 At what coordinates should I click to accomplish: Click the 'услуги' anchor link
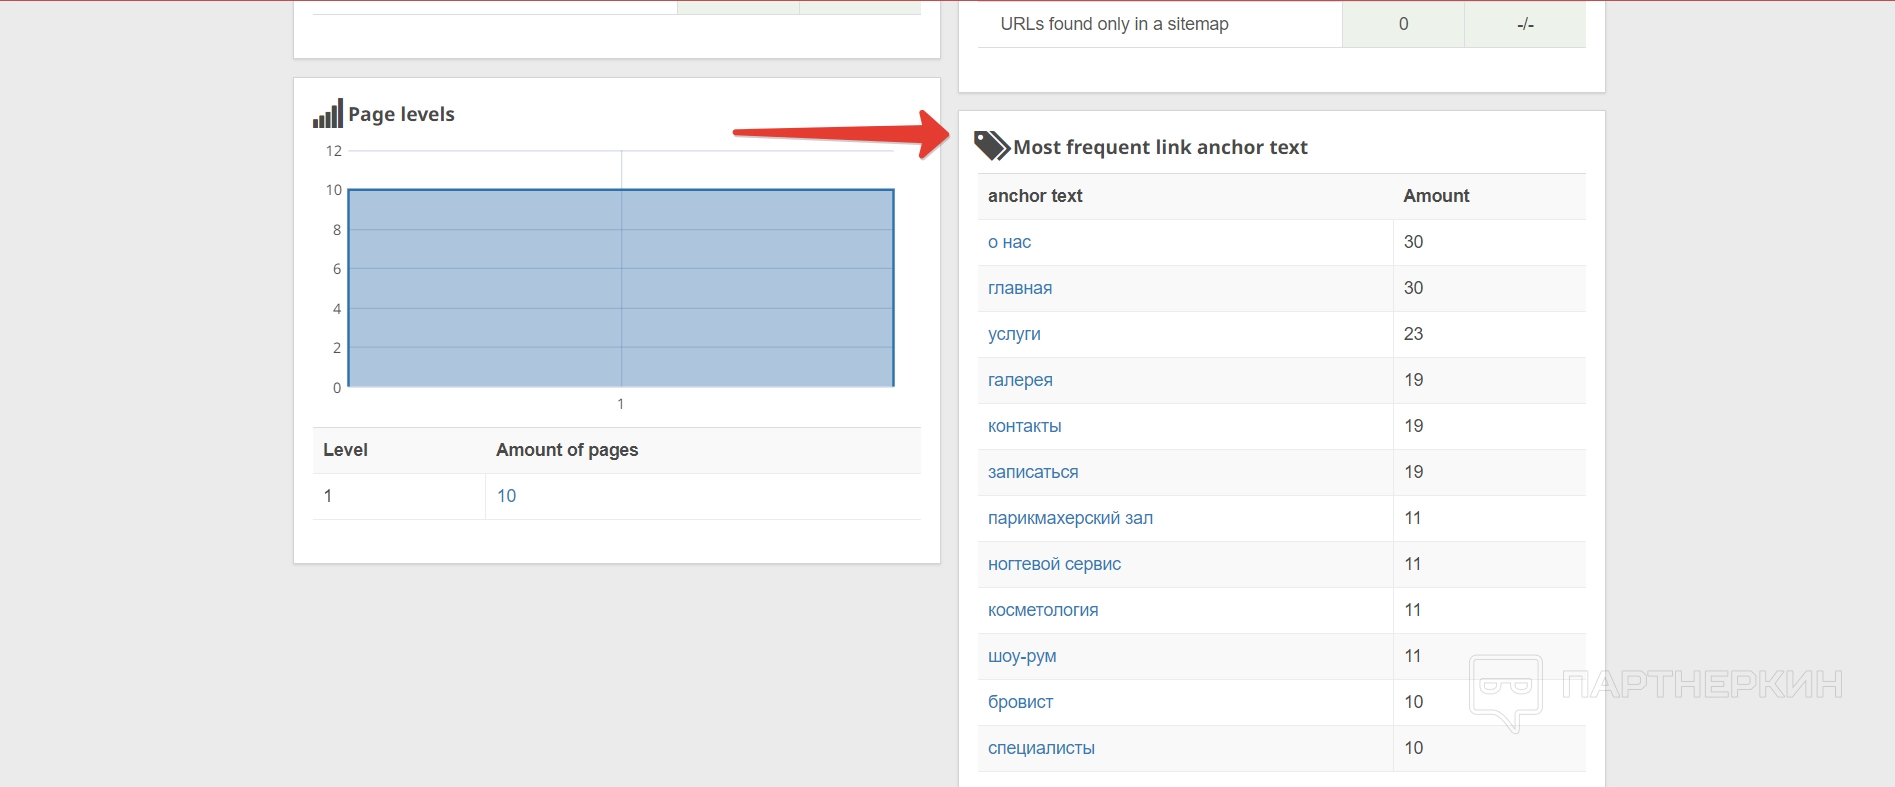coord(1014,334)
